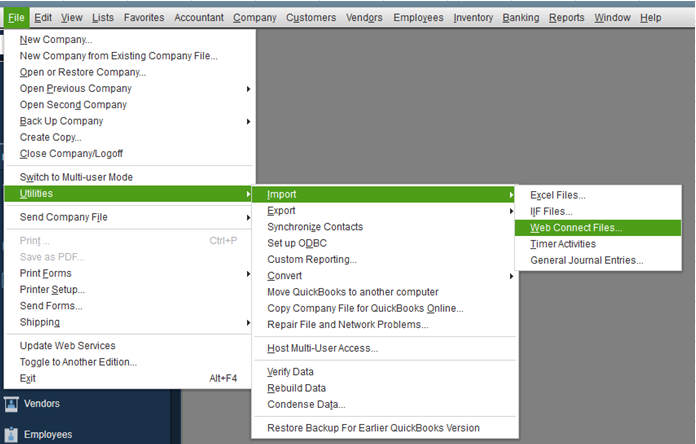Image resolution: width=696 pixels, height=444 pixels.
Task: Expand Back Up Company submenu
Action: 130,121
